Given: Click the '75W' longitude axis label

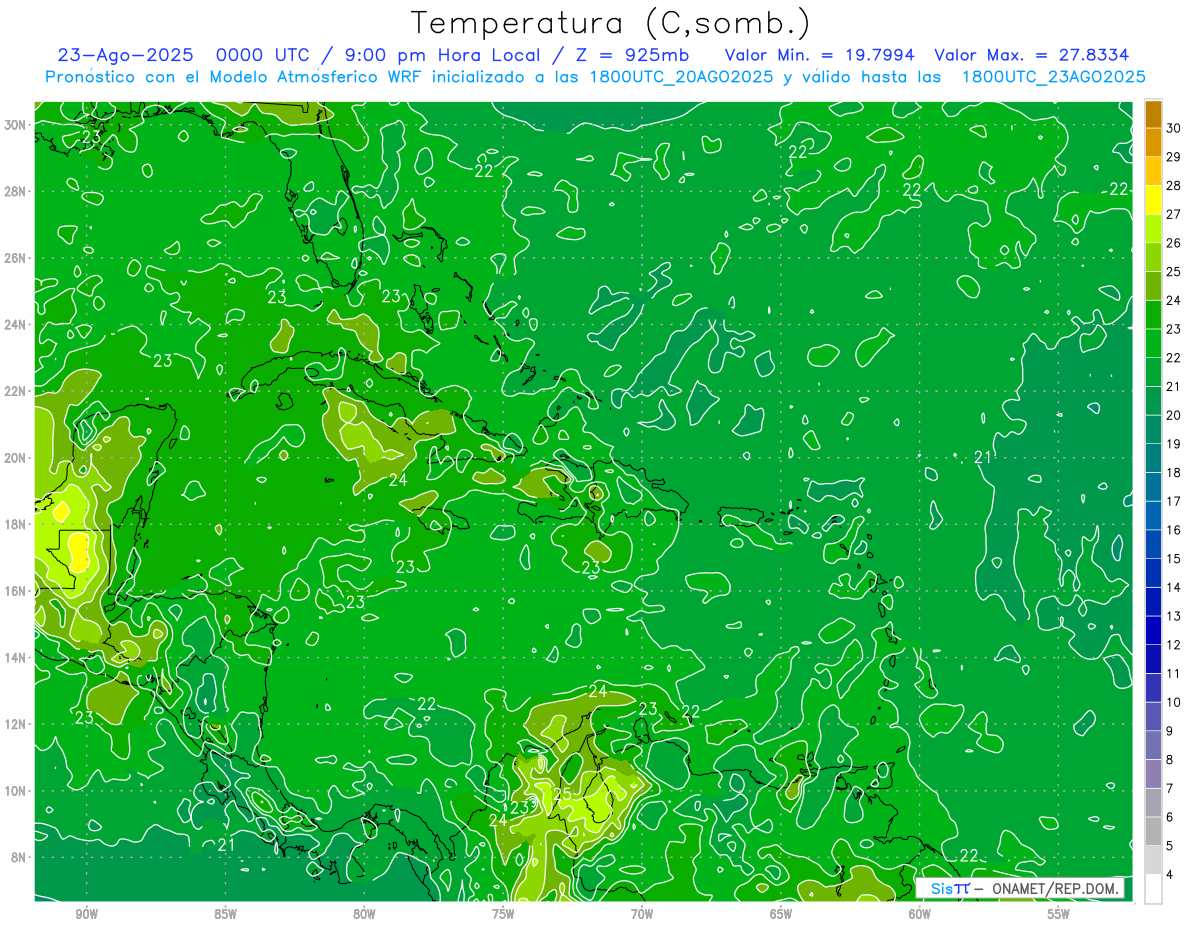Looking at the screenshot, I should (503, 913).
